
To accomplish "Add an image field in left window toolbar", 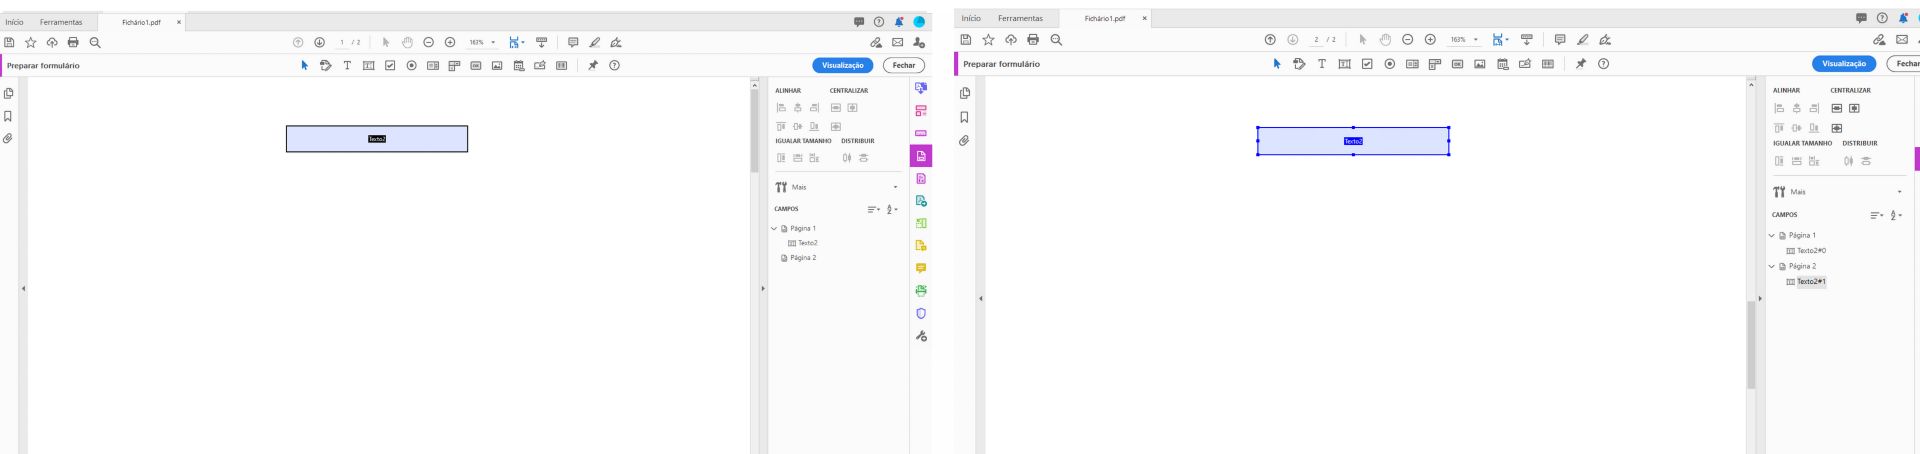I will (497, 65).
